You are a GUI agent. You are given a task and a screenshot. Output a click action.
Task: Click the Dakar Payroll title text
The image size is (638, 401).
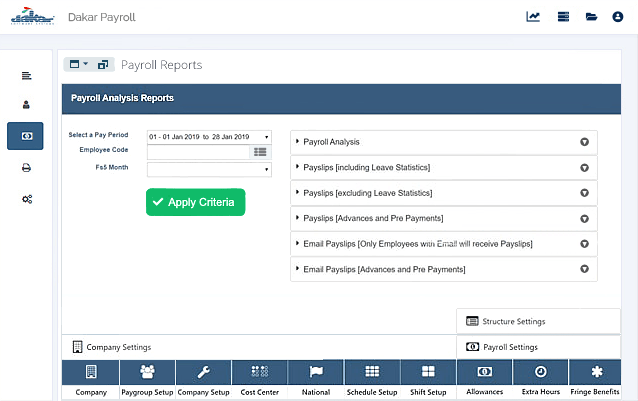pos(102,17)
